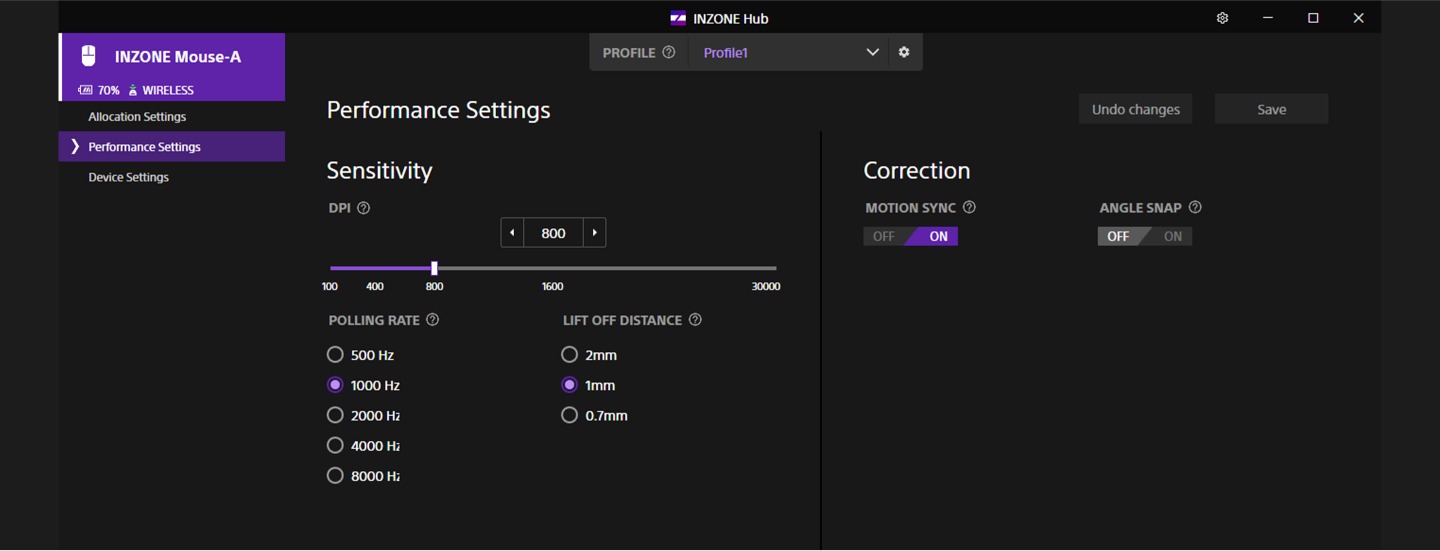
Task: Click the Undo changes button
Action: (x=1135, y=109)
